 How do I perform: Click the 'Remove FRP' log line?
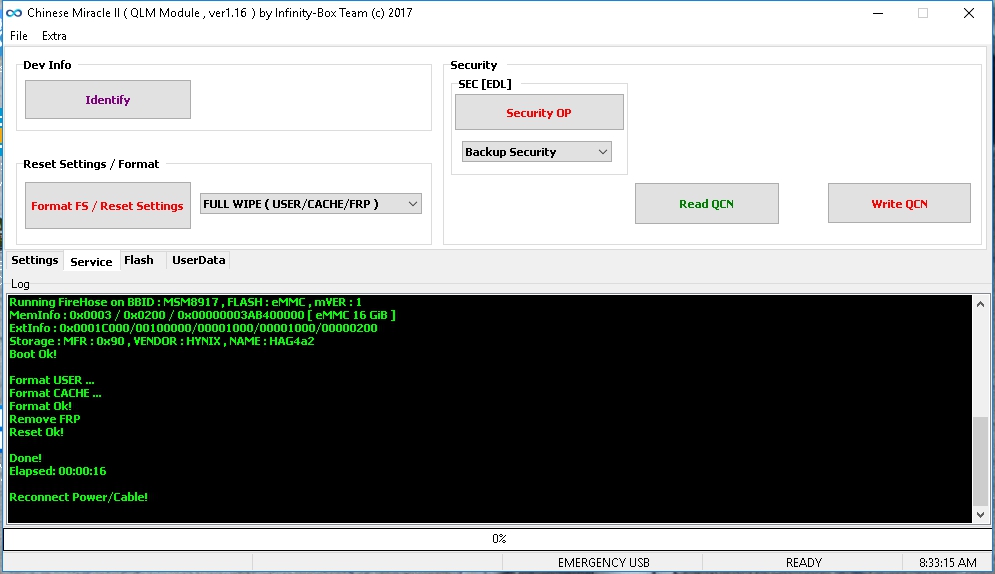(44, 419)
